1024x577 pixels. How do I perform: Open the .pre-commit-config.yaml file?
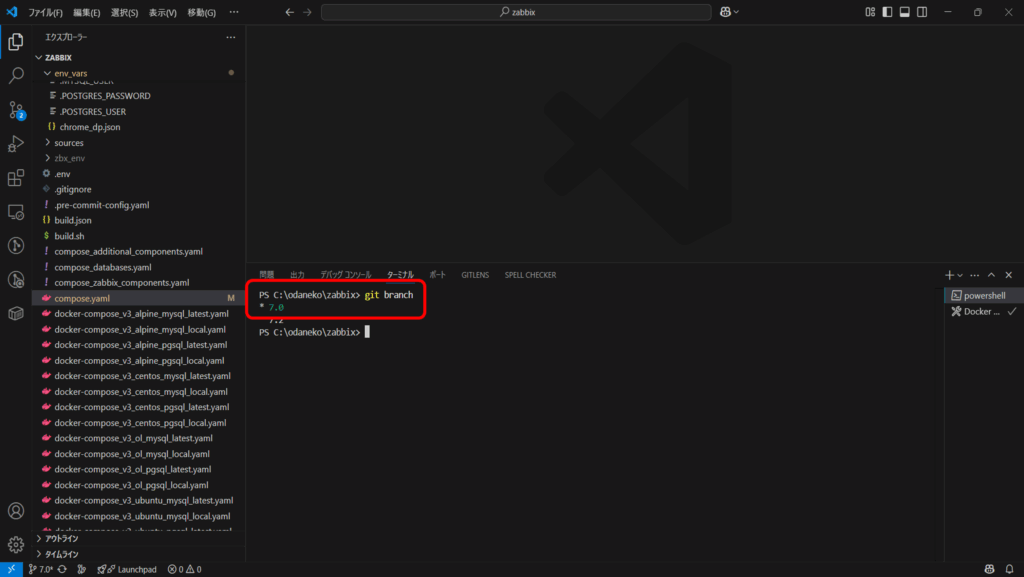138,205
